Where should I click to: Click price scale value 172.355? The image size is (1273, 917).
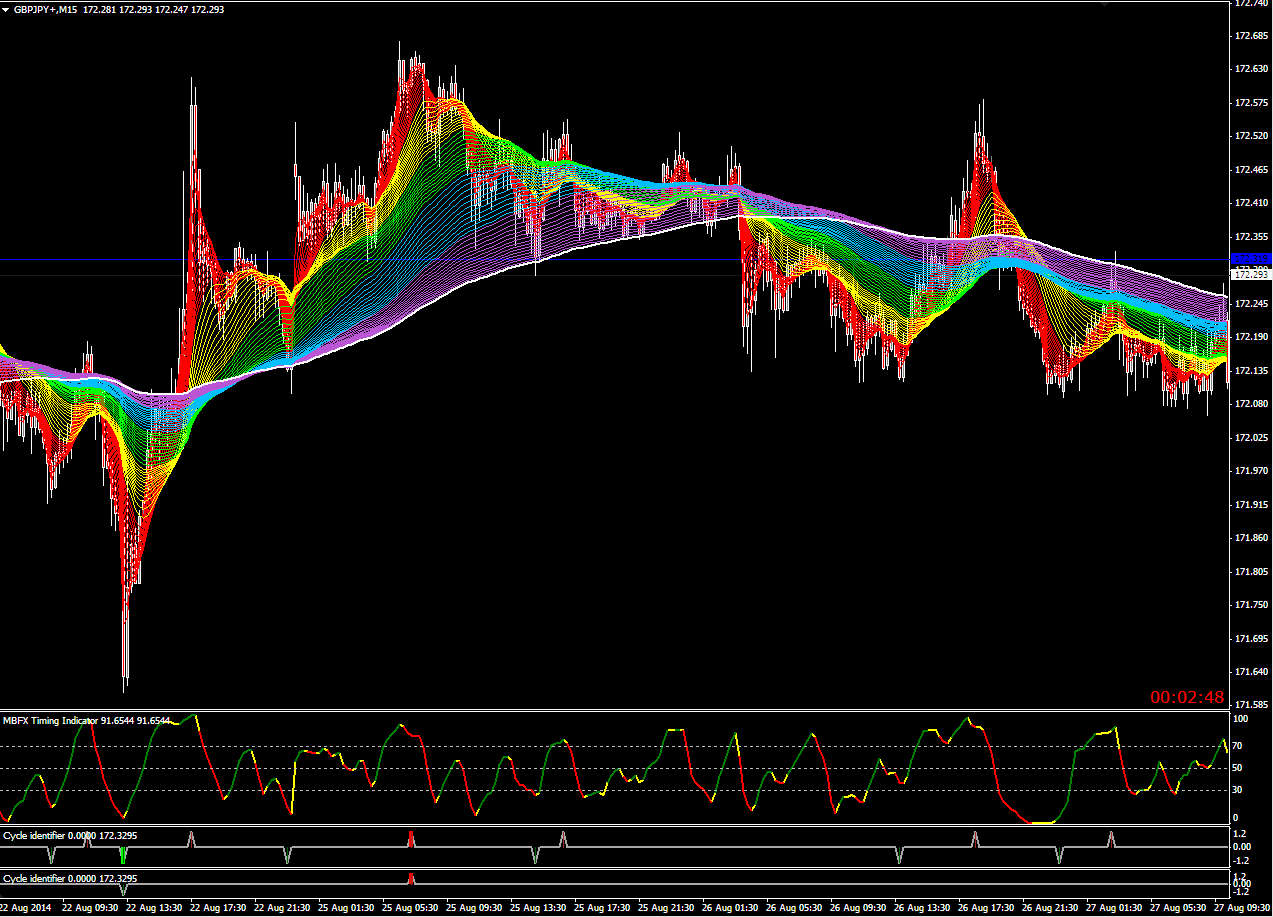1250,237
